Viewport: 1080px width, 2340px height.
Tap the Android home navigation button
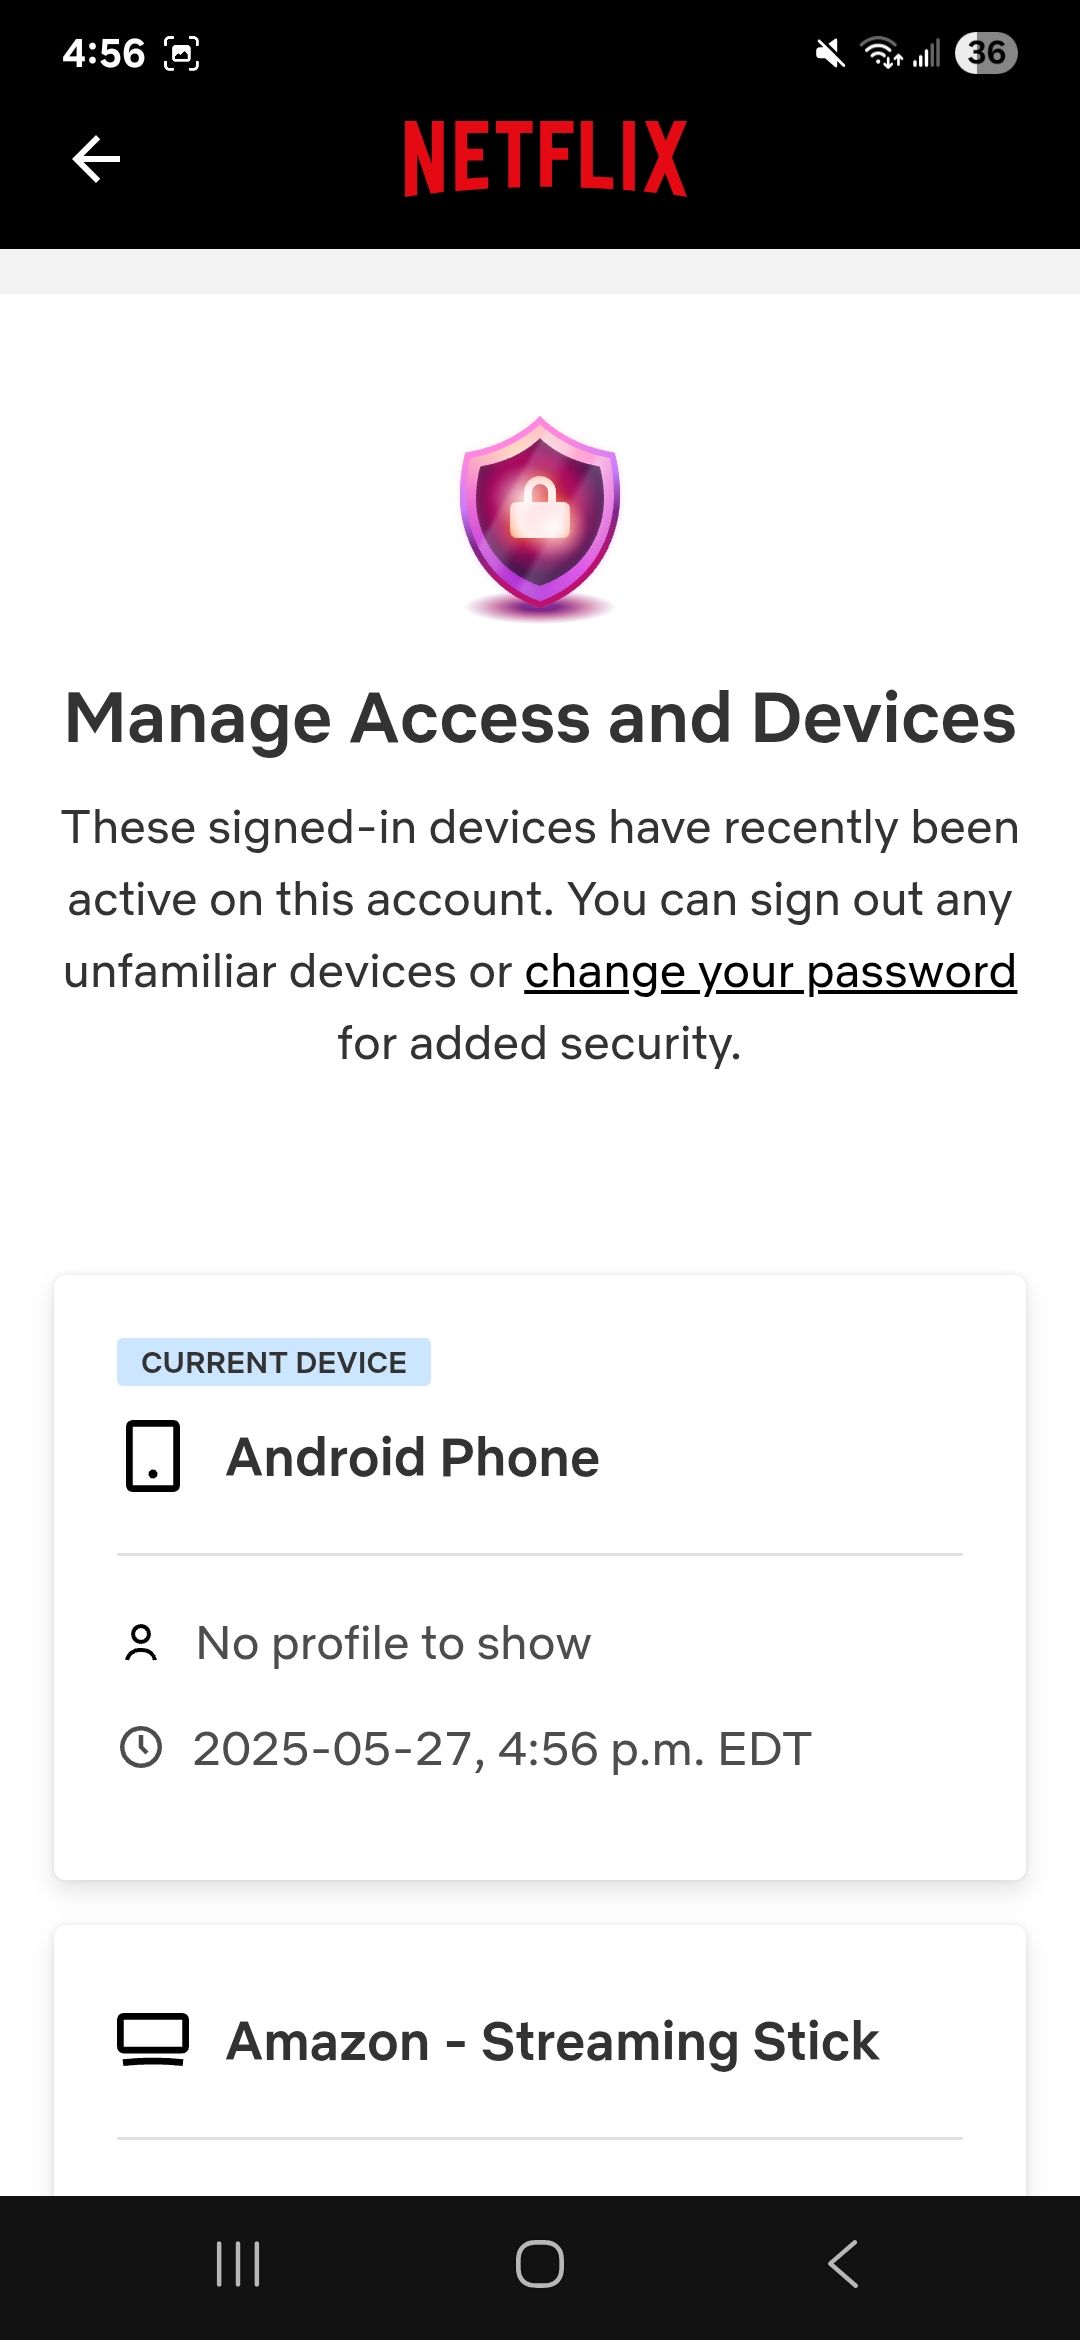[540, 2264]
